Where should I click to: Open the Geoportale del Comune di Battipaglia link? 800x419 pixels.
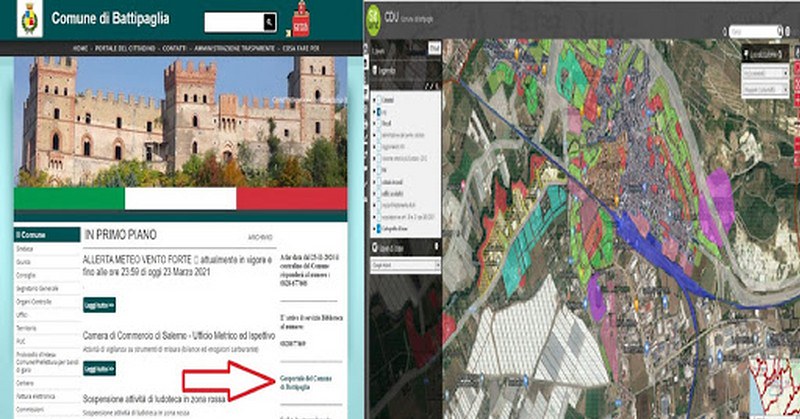click(305, 382)
